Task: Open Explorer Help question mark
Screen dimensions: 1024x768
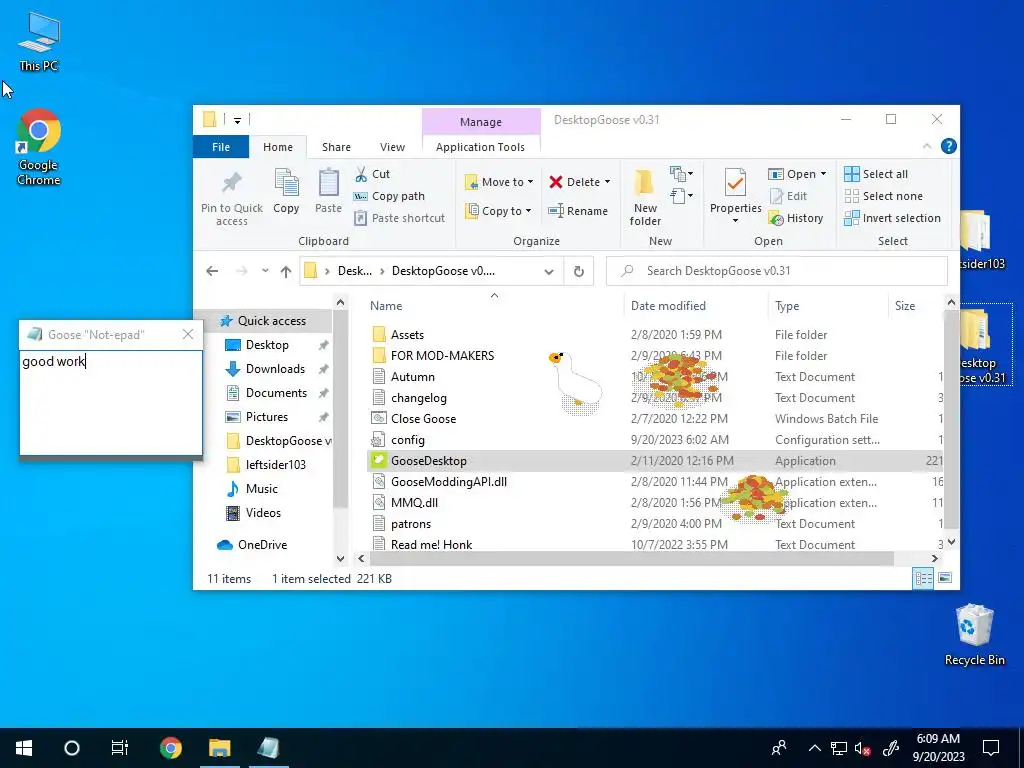Action: point(948,146)
